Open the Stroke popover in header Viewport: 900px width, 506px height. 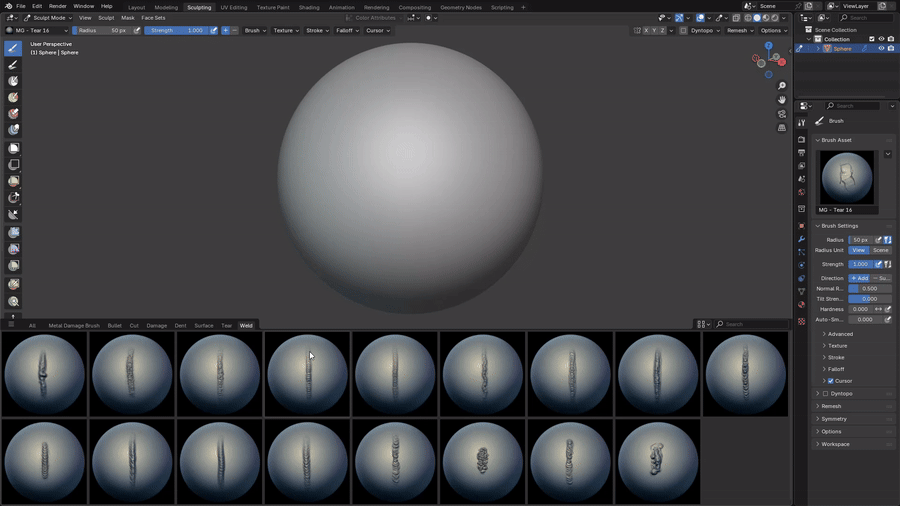click(317, 30)
